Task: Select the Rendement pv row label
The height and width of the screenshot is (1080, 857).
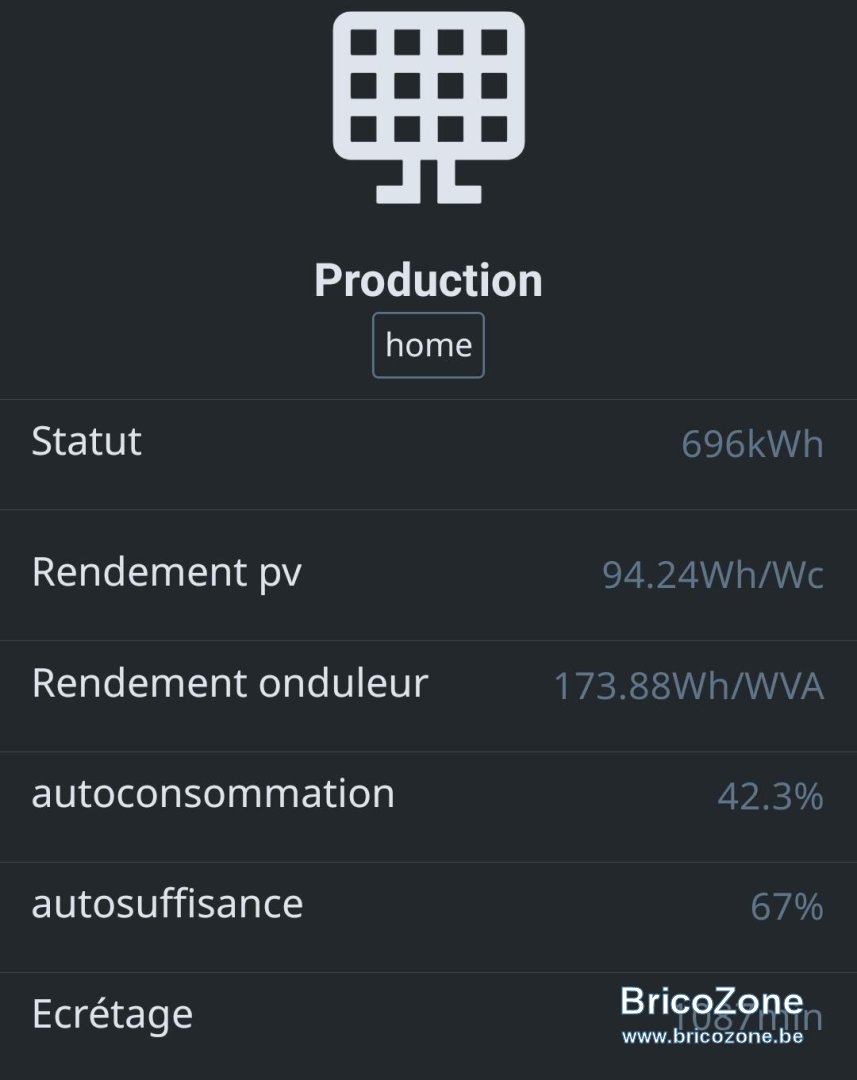Action: point(167,573)
